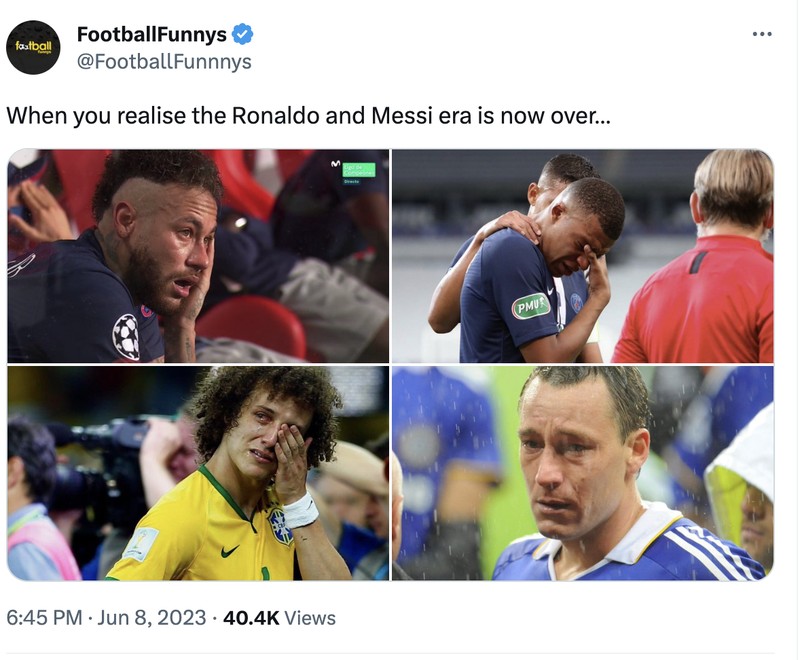Click the green broadcast overlay in Neymar photo
The width and height of the screenshot is (800, 660).
(x=357, y=168)
